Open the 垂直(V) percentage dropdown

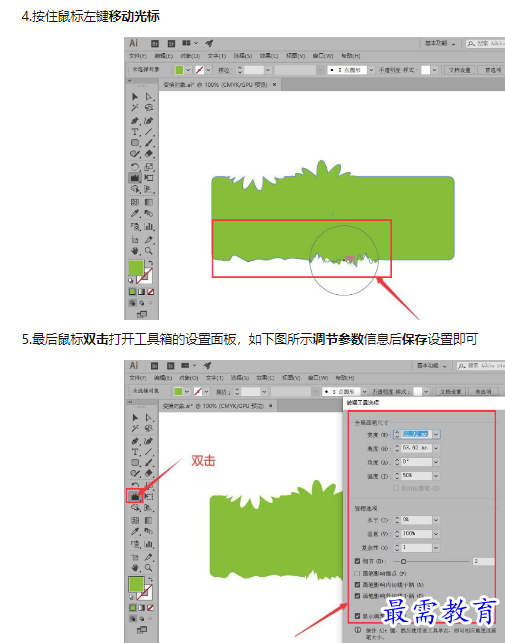436,534
